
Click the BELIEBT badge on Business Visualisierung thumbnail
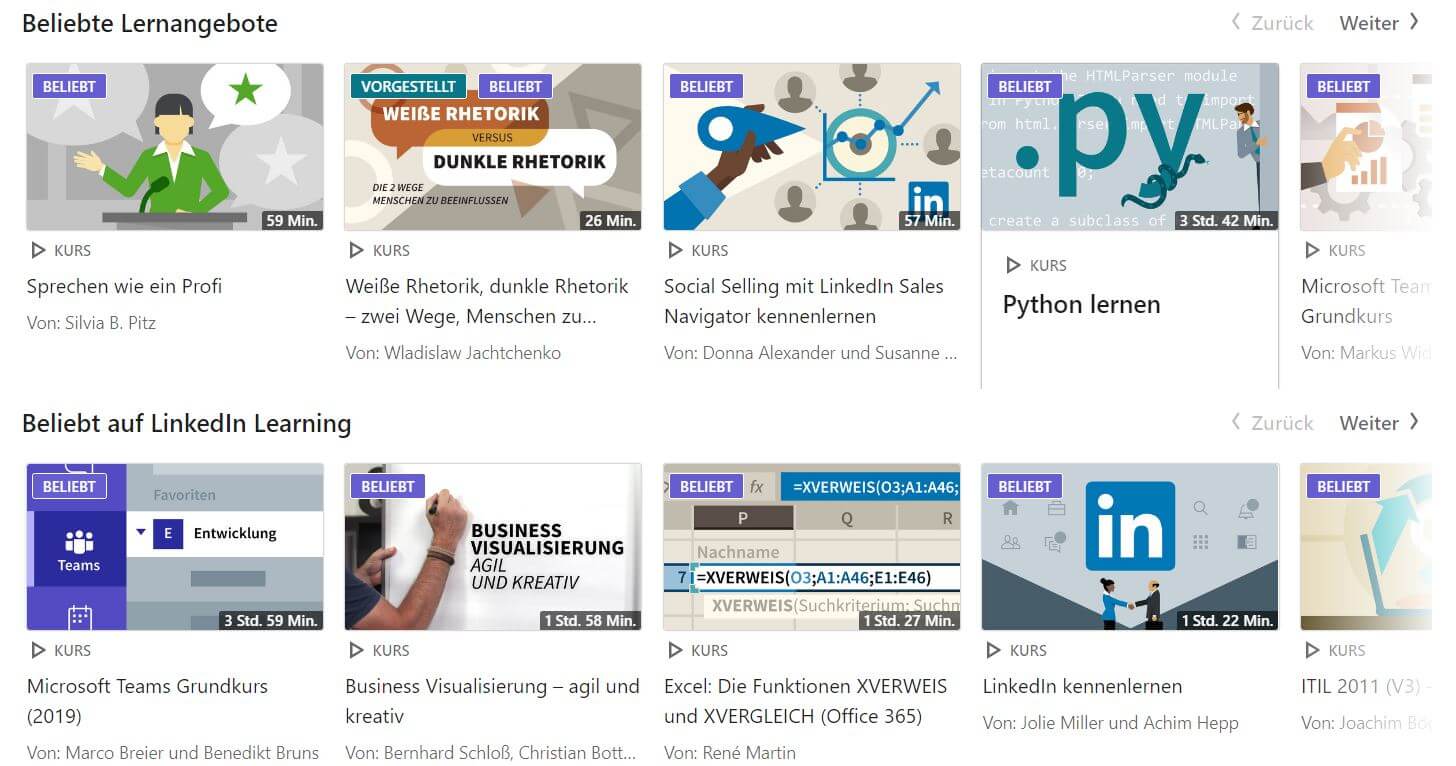388,486
